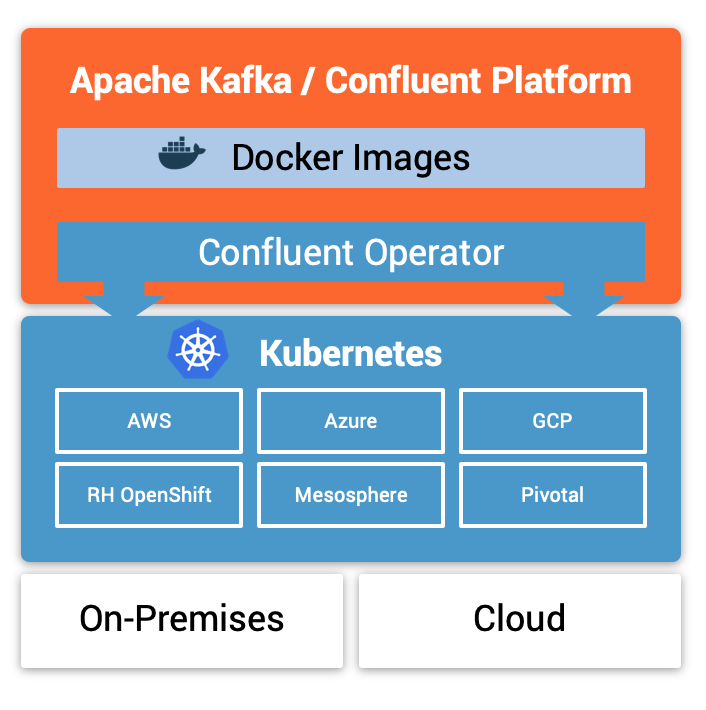Select the Confluent Operator bar
The width and height of the screenshot is (706, 710).
[x=351, y=251]
